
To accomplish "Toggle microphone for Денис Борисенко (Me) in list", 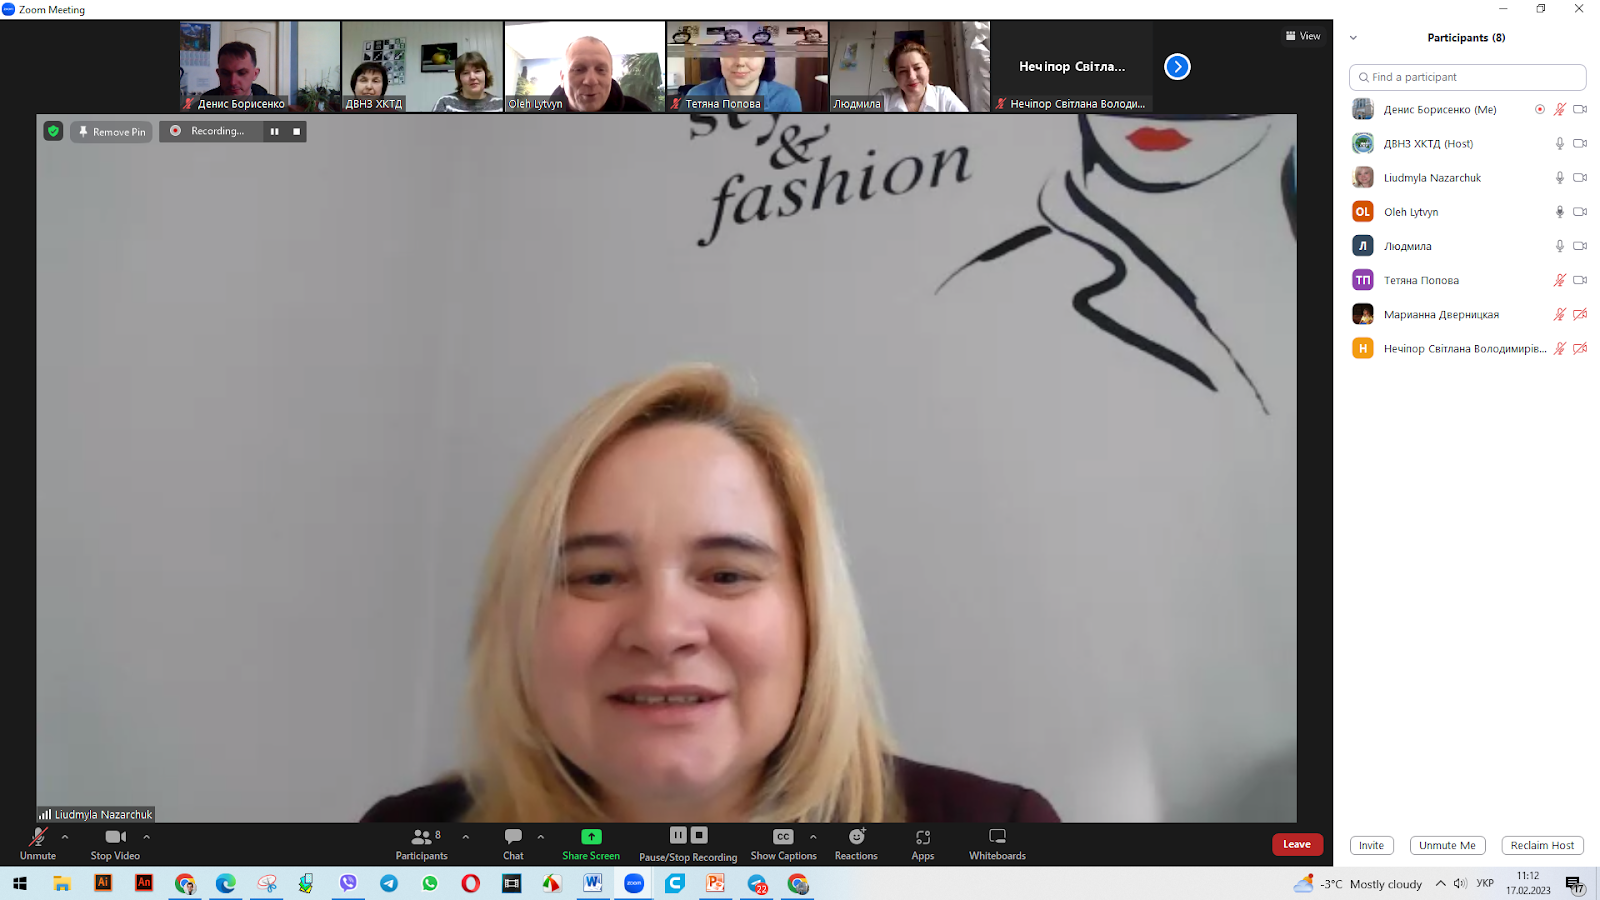I will [x=1559, y=110].
